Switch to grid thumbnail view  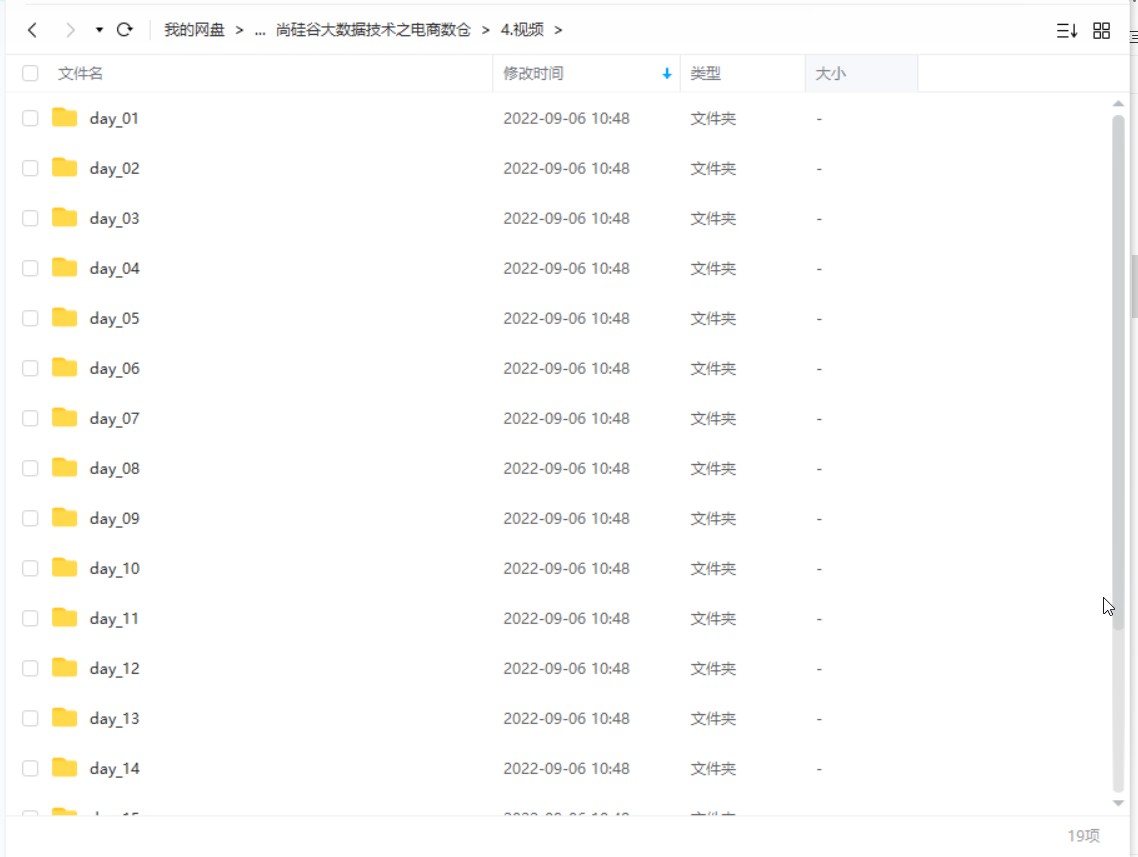(x=1101, y=30)
